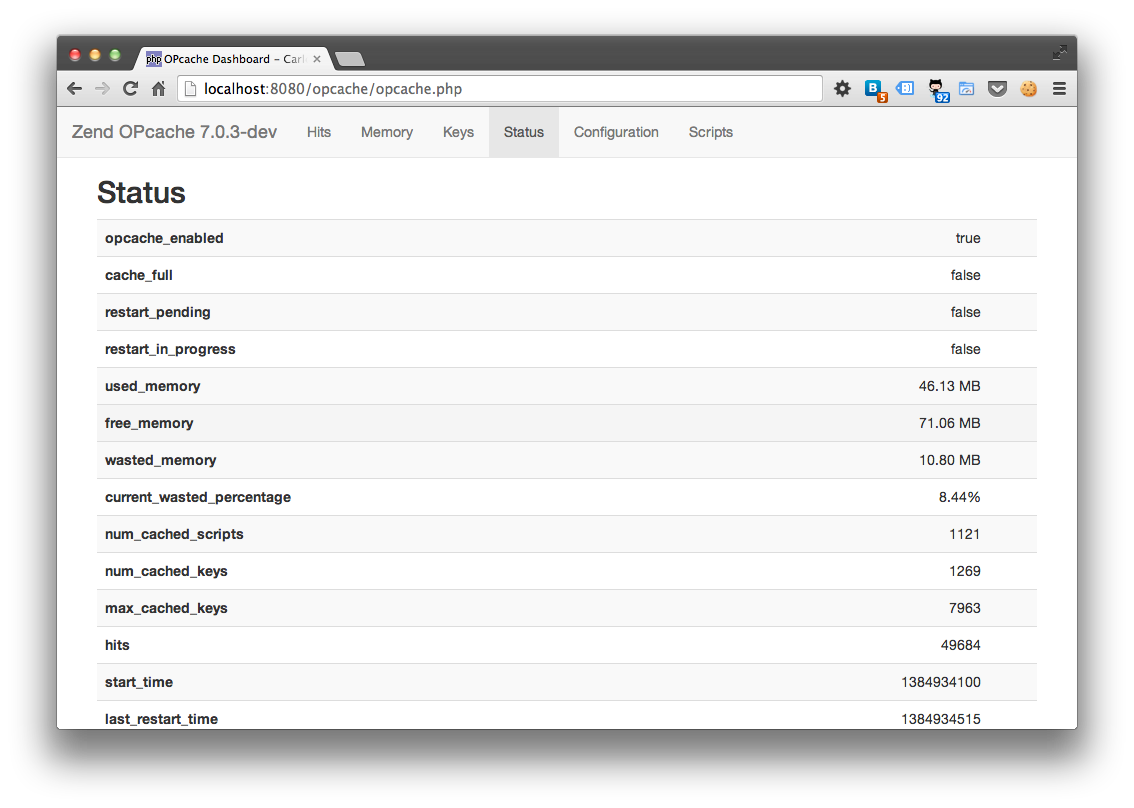Select the 1384934515 value
This screenshot has height=808, width=1134.
pos(941,719)
